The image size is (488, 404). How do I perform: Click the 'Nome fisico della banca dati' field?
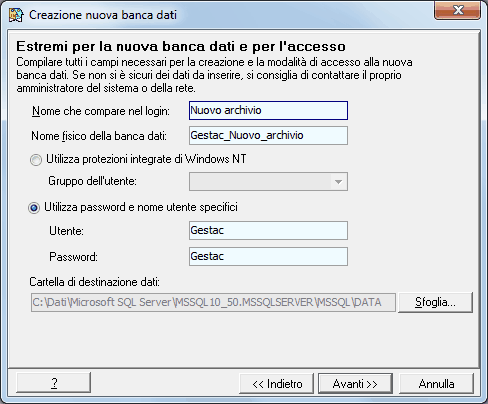[268, 135]
